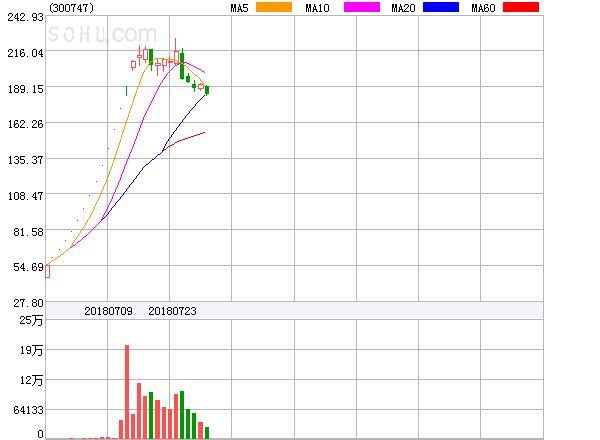Image resolution: width=600 pixels, height=440 pixels.
Task: Click the 25万 volume axis label
Action: tap(31, 320)
